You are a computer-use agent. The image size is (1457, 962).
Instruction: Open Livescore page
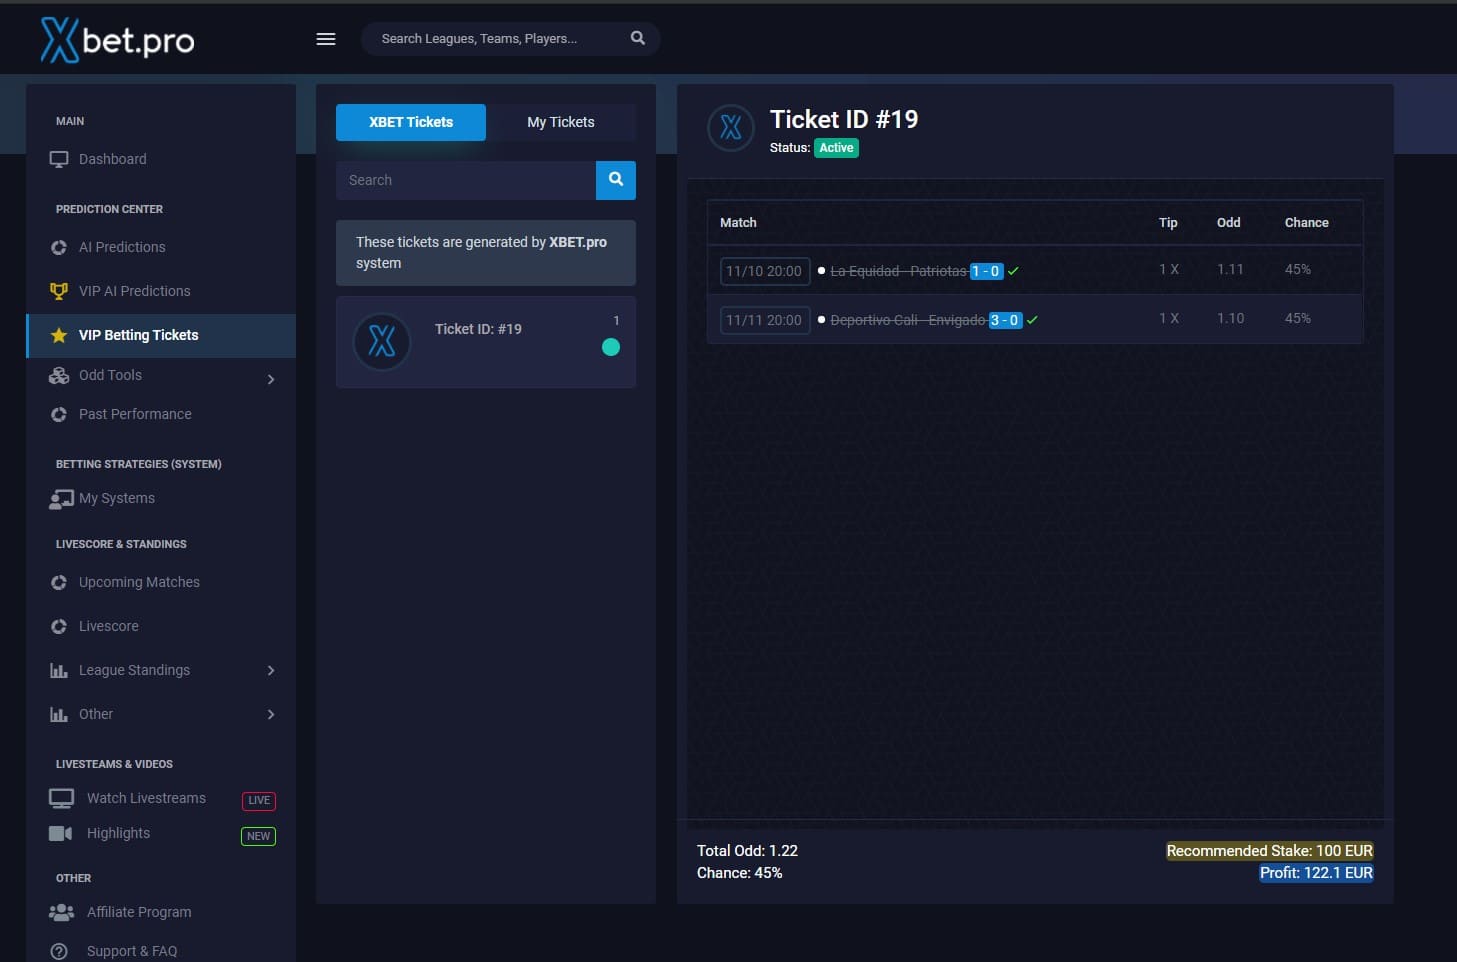point(109,626)
